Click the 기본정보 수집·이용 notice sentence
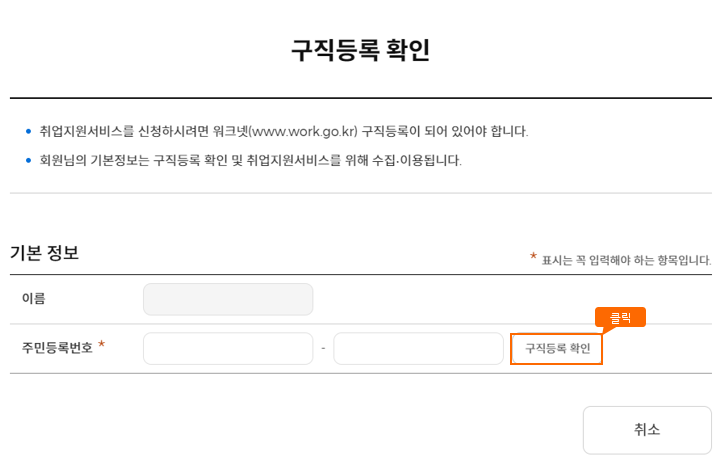This screenshot has width=724, height=467. (250, 160)
